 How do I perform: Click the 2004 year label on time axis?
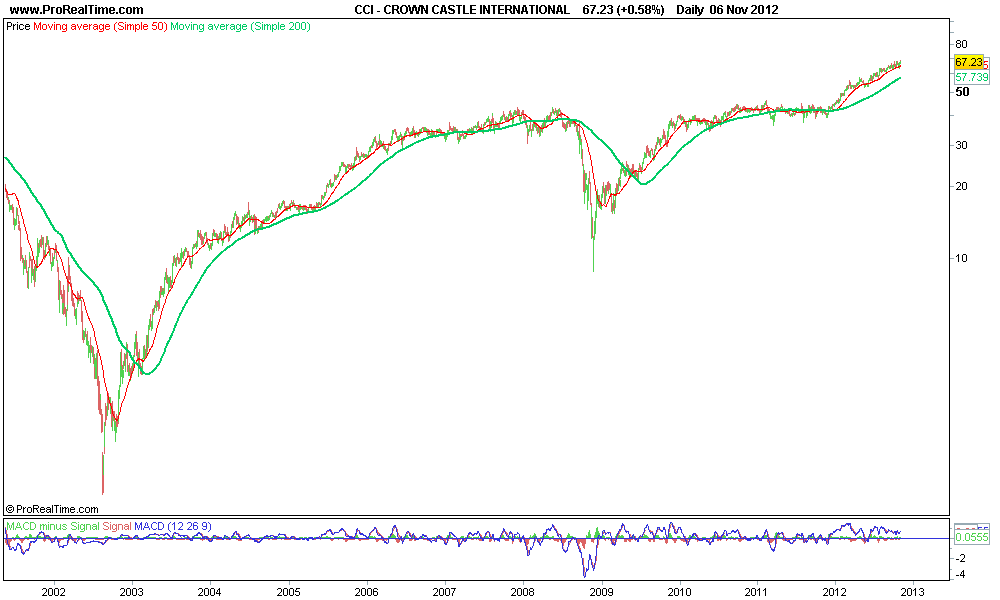(209, 592)
